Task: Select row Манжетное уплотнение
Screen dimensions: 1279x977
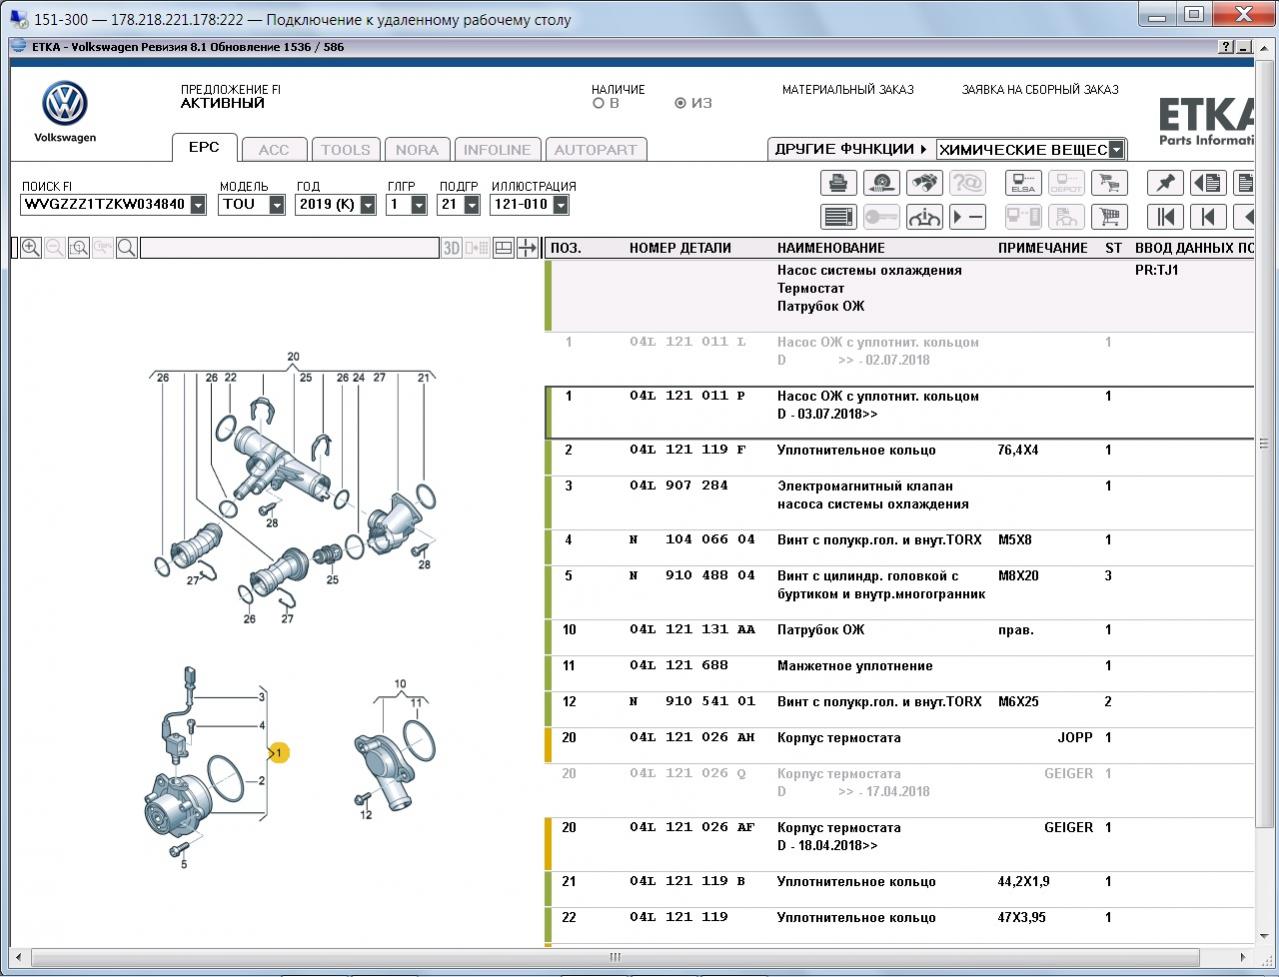Action: [x=900, y=674]
